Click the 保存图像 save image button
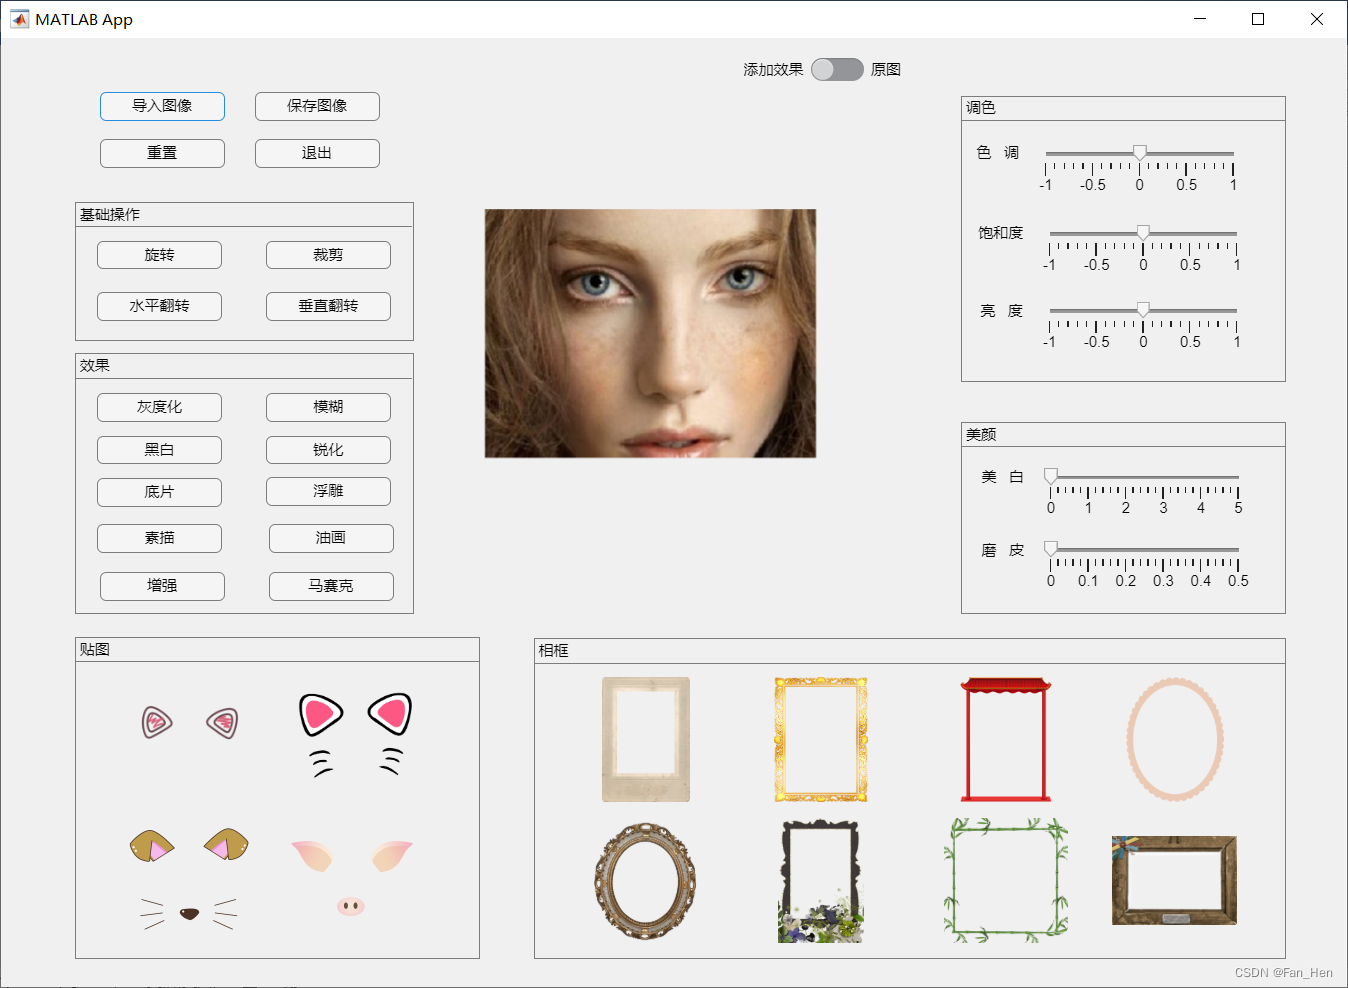This screenshot has height=988, width=1348. tap(317, 106)
